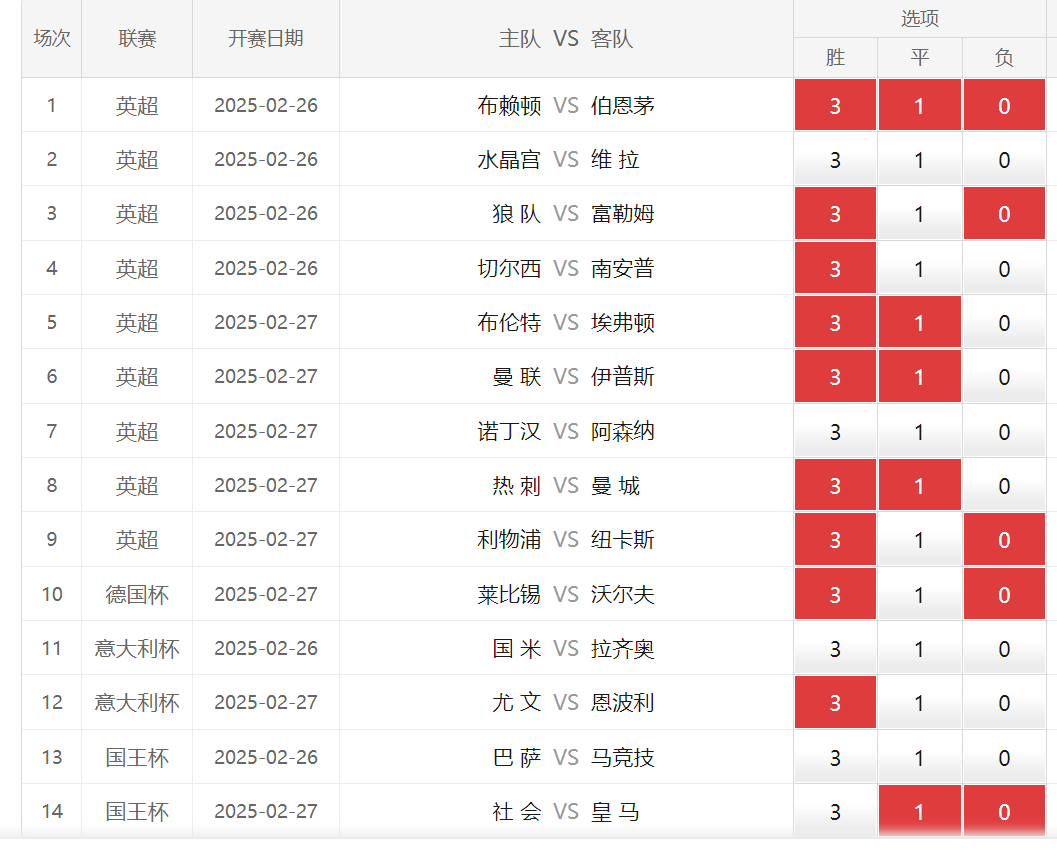Deselect loss option 0 for 利物浦 VS 纽卡斯

1004,539
